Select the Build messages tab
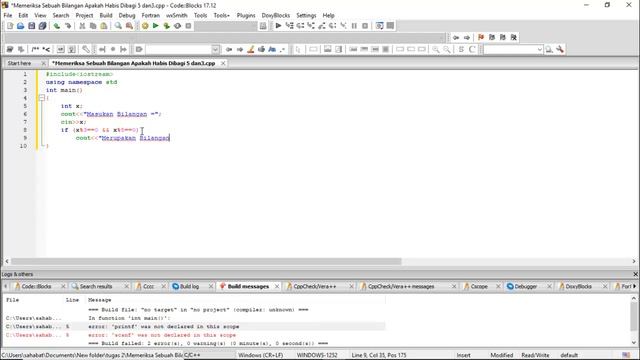640x360 pixels. tap(248, 287)
